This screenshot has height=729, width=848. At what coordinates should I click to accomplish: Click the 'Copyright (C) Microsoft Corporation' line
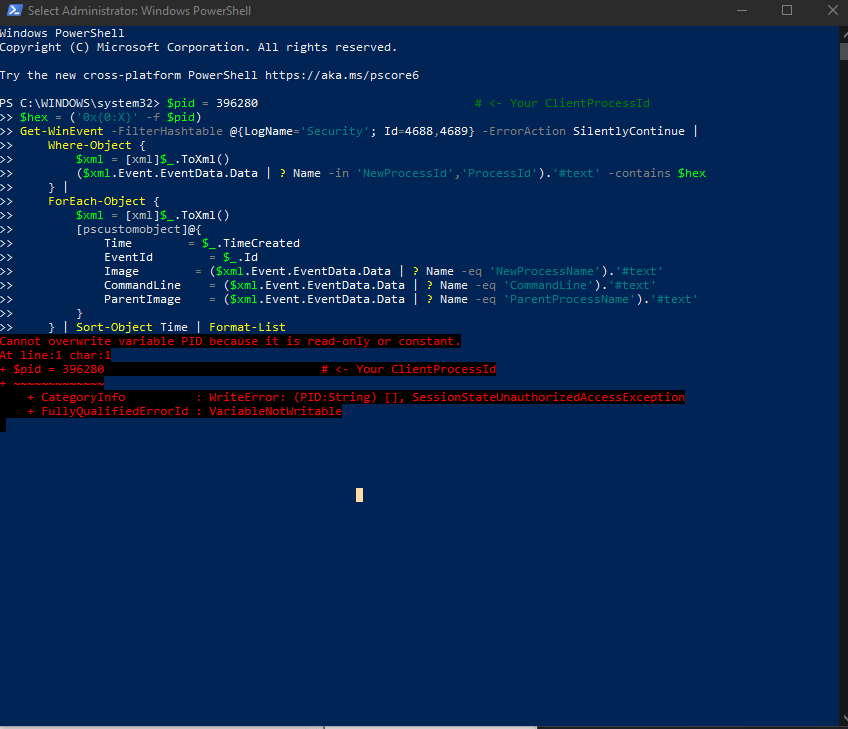198,48
